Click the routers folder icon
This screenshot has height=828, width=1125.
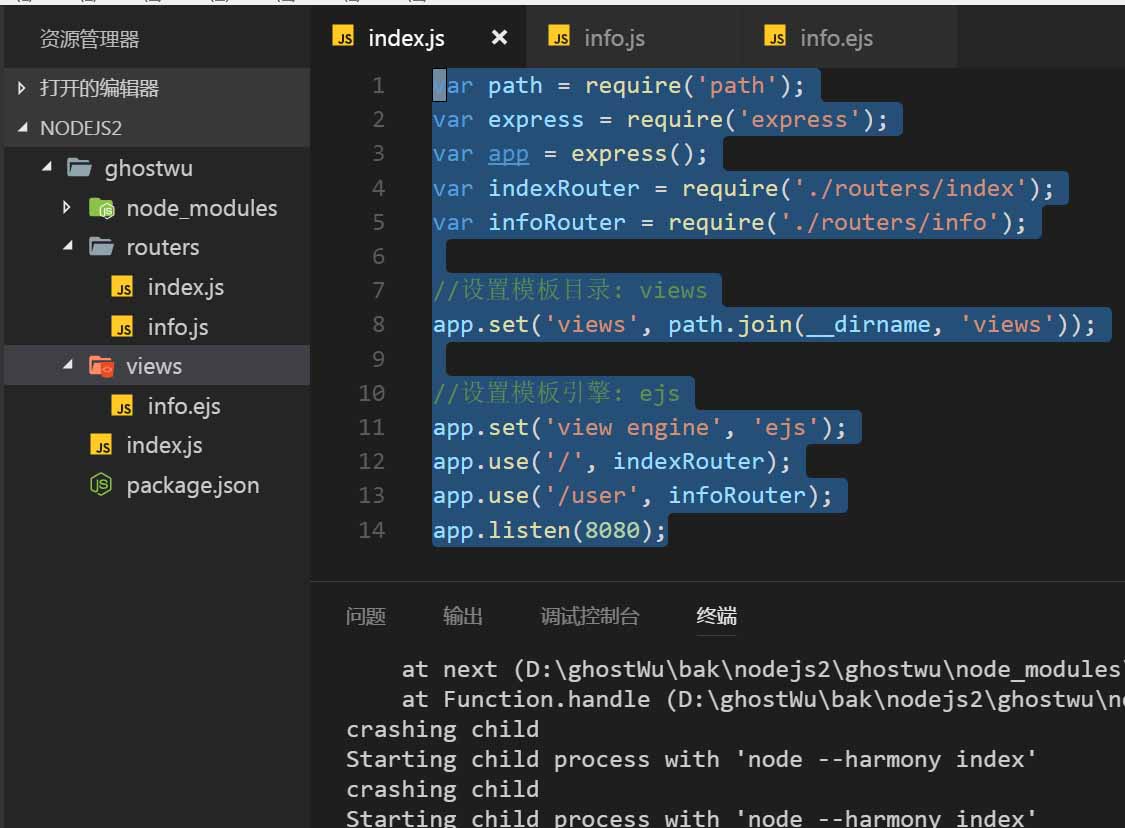[101, 247]
